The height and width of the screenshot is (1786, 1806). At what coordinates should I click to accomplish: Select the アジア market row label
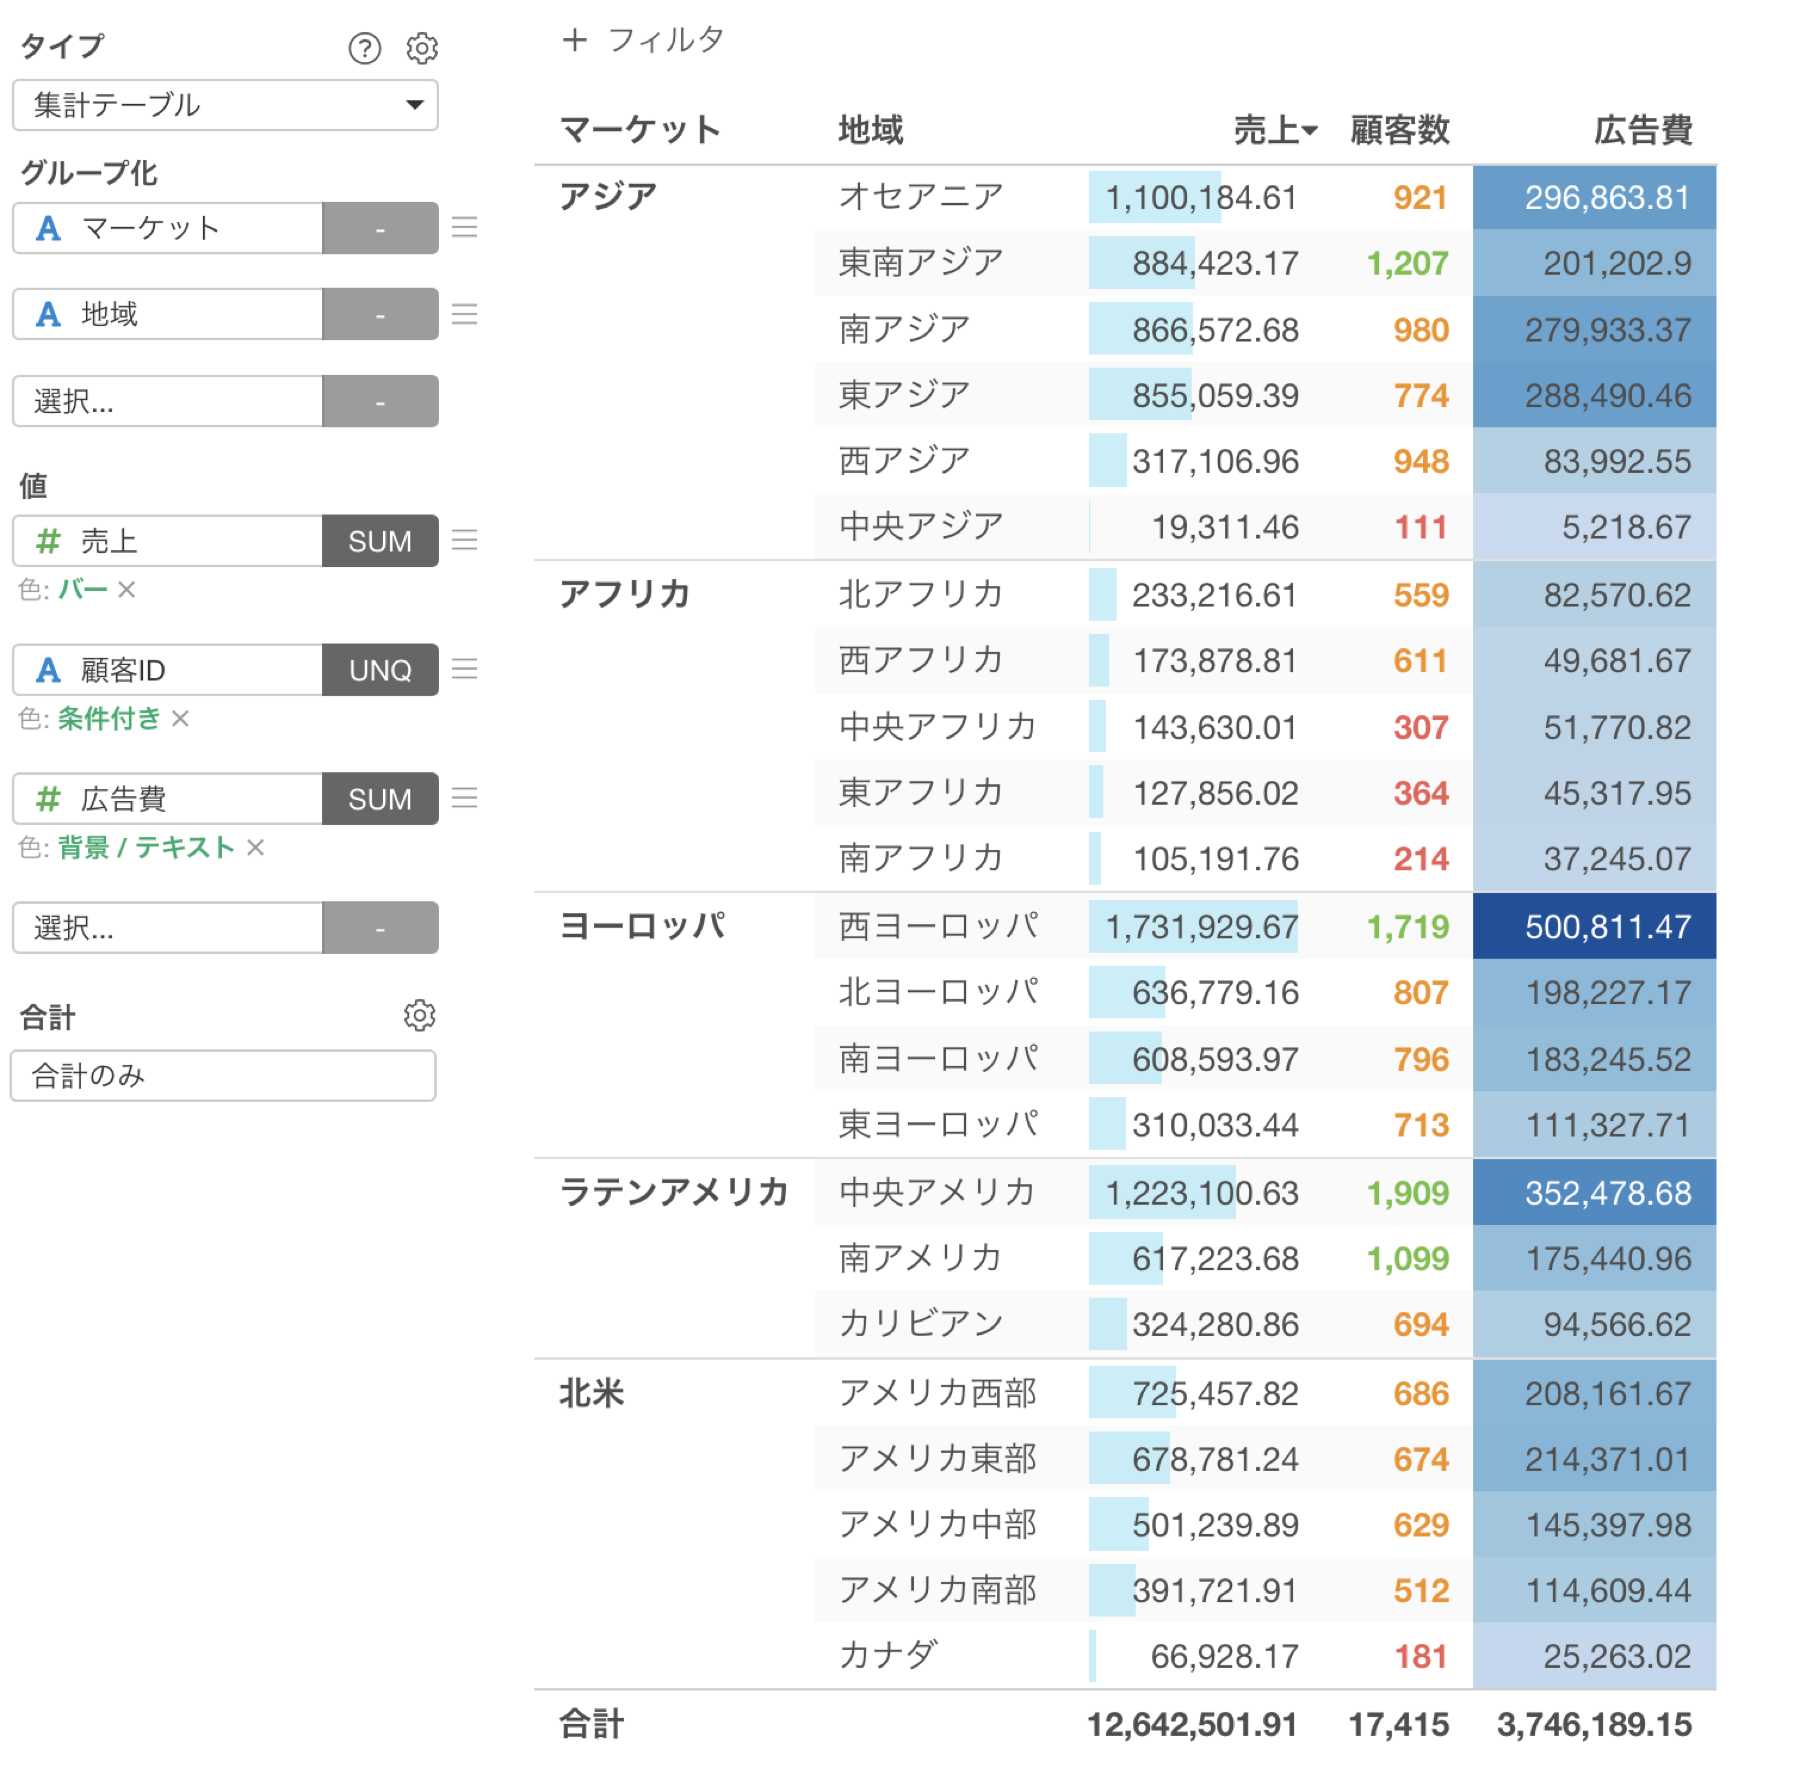click(x=608, y=196)
